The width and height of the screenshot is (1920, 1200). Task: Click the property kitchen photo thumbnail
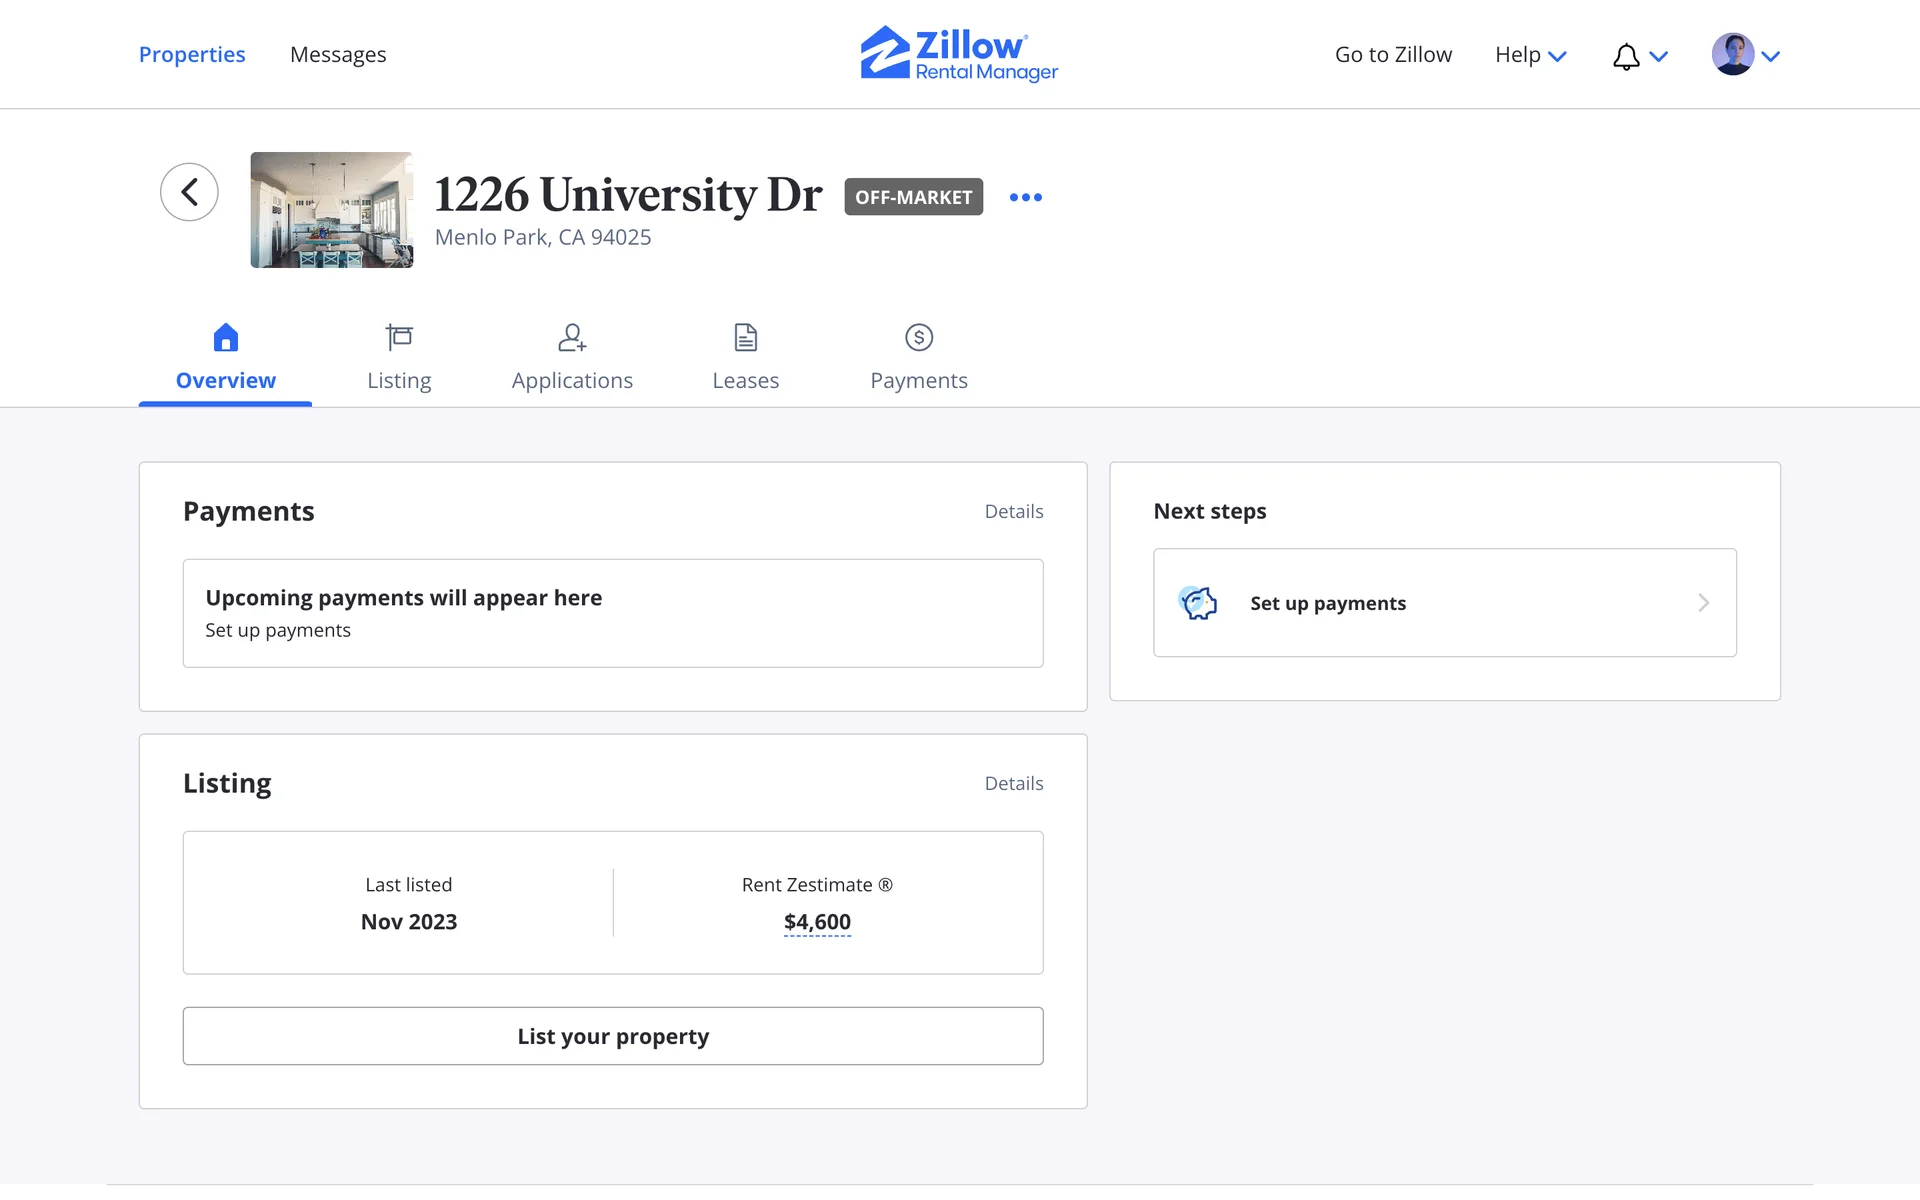click(331, 210)
